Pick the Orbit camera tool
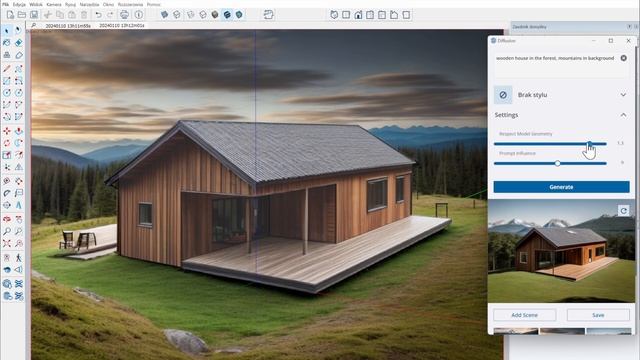The image size is (640, 360). 7,219
